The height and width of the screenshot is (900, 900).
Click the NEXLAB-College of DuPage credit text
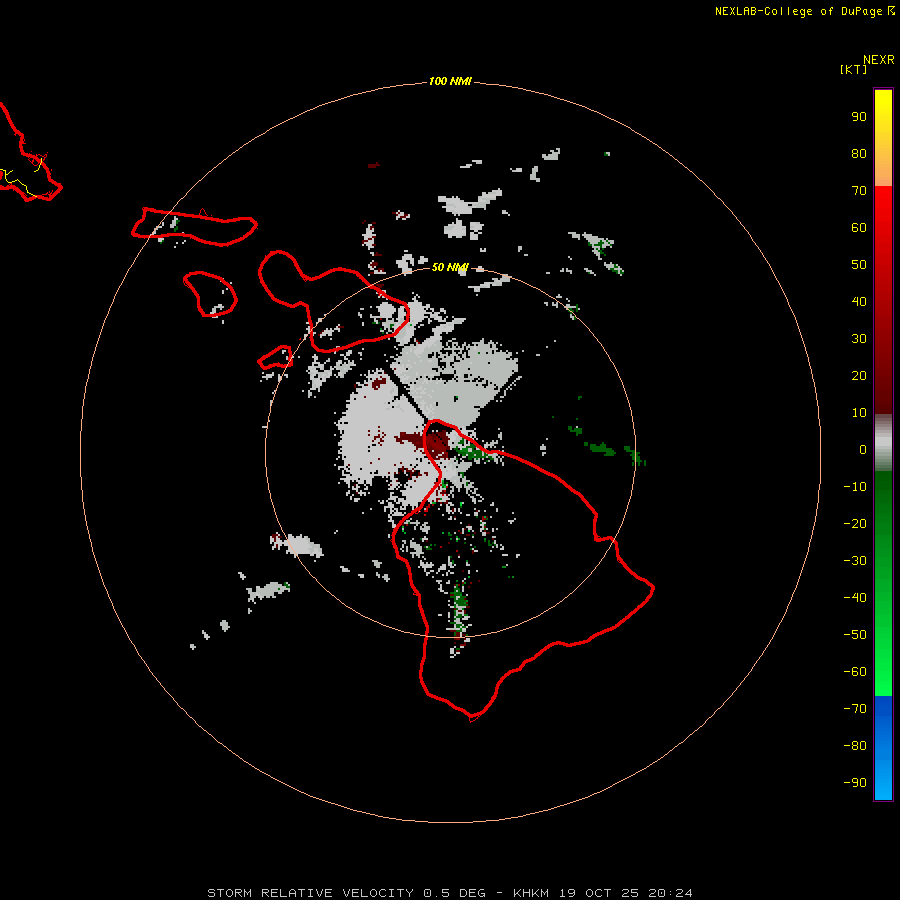click(798, 11)
